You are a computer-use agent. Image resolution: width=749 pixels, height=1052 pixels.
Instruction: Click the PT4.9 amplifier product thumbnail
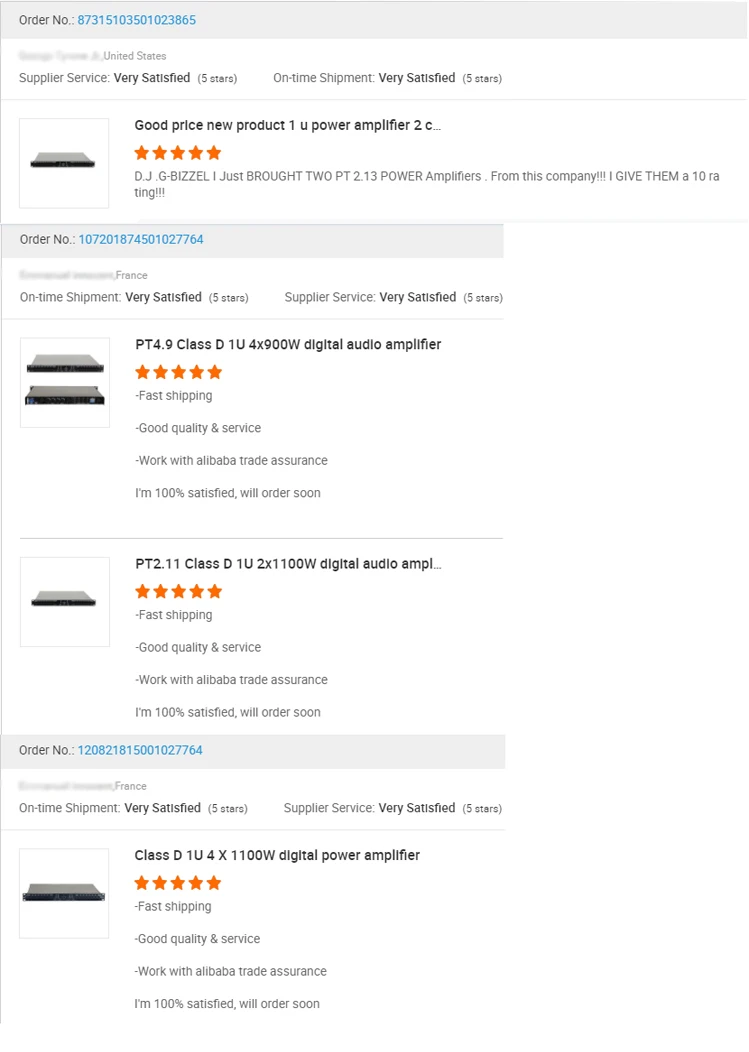coord(65,382)
